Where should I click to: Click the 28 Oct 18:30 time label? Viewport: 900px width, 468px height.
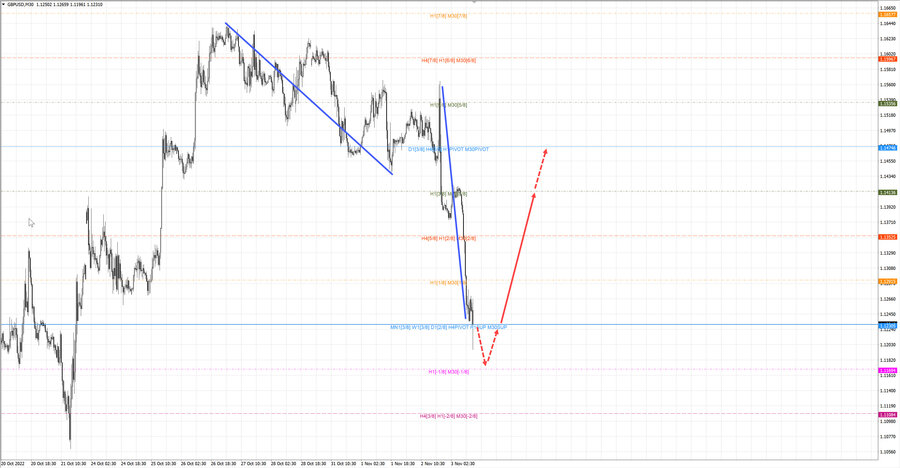[313, 463]
